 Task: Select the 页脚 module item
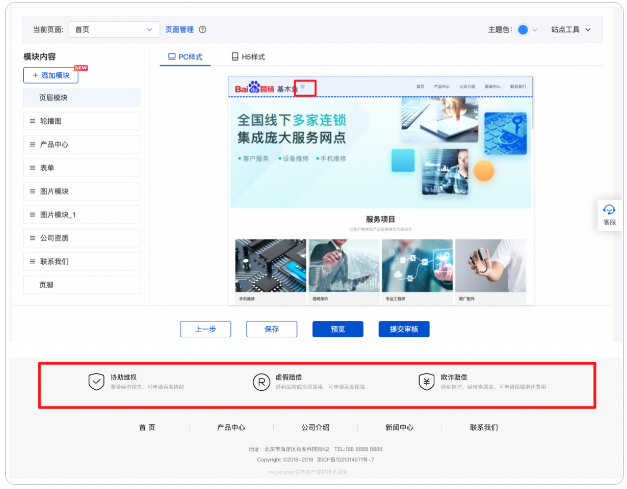click(82, 285)
